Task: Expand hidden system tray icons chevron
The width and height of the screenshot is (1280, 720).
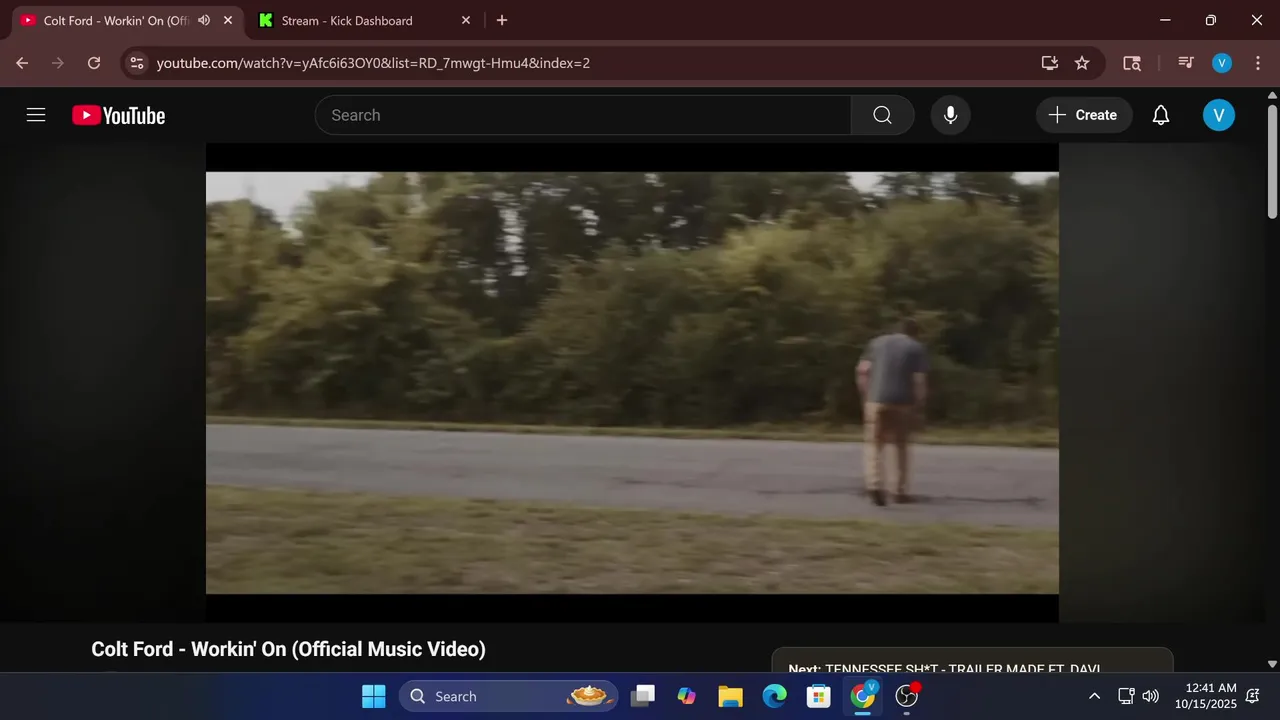Action: pos(1094,696)
